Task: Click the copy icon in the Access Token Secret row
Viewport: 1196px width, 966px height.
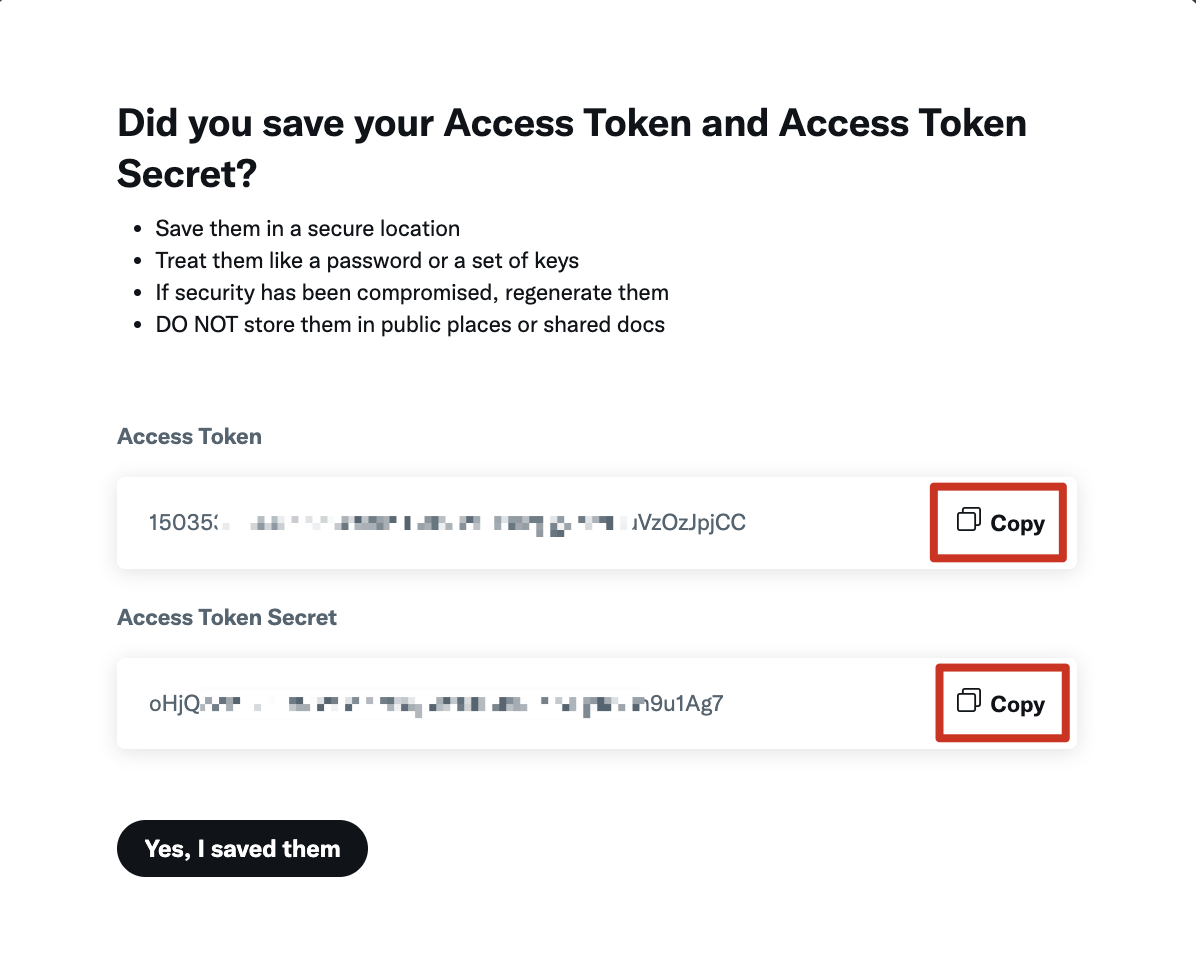Action: [969, 700]
